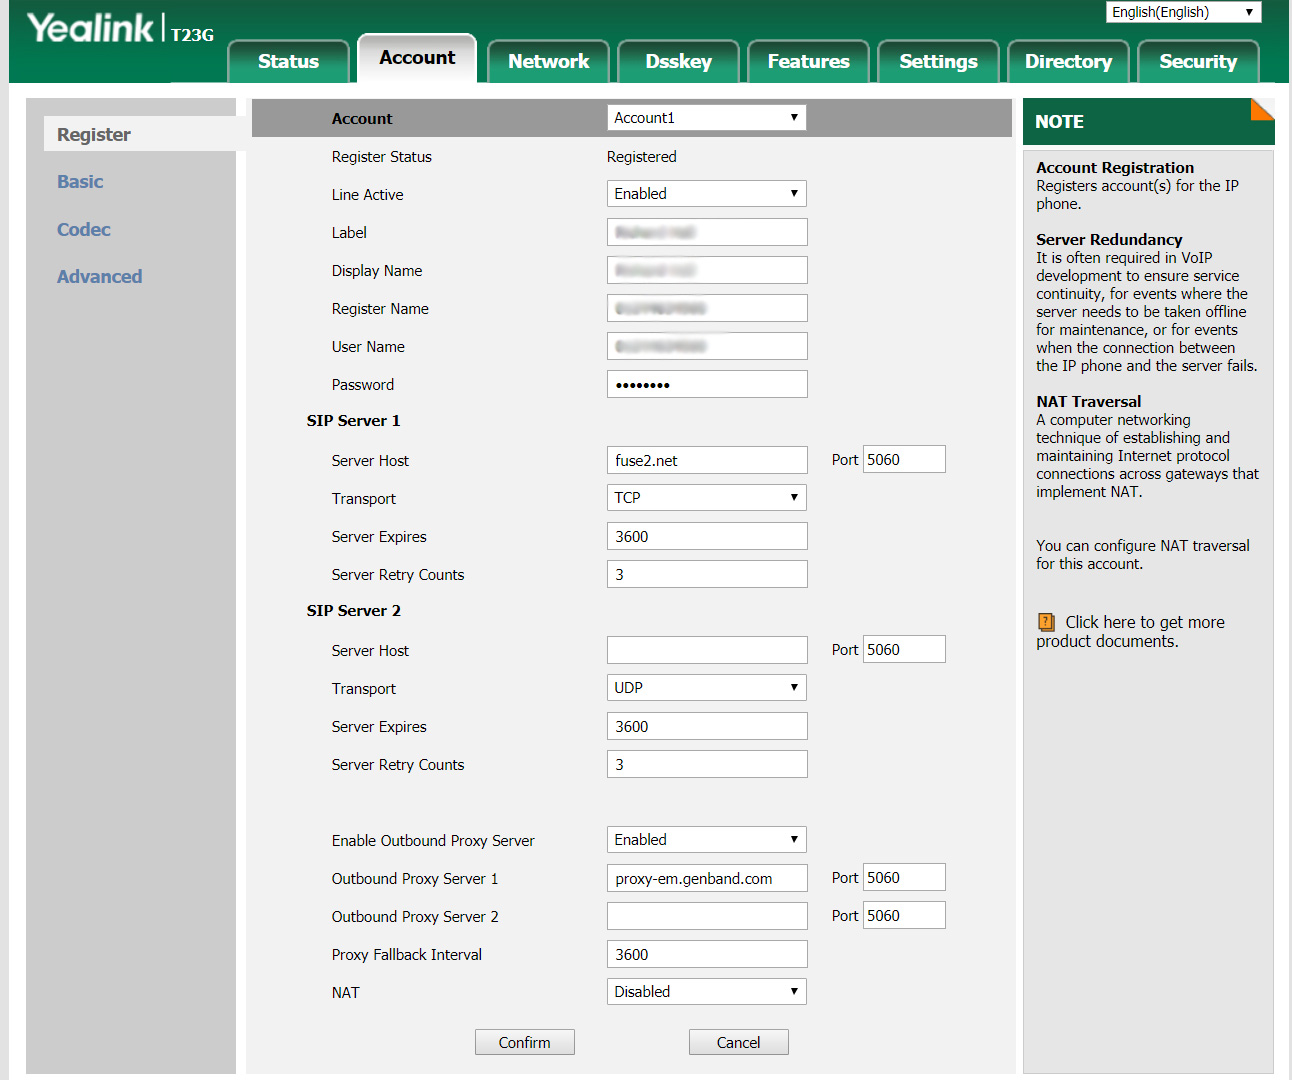Open SIP Server 1 Transport dropdown
The image size is (1292, 1080).
[706, 498]
